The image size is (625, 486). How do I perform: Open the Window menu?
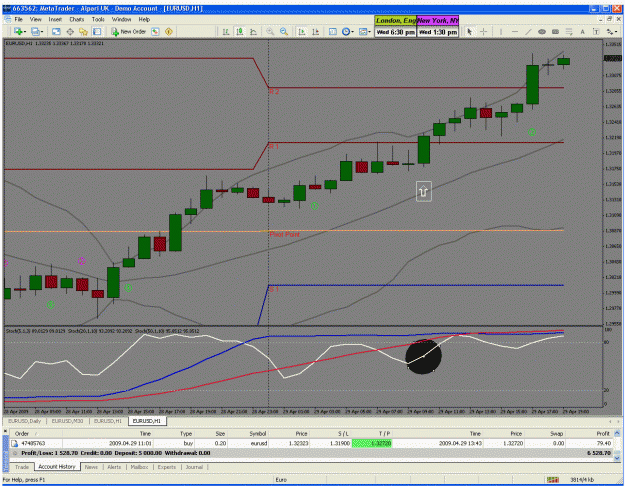click(x=121, y=19)
